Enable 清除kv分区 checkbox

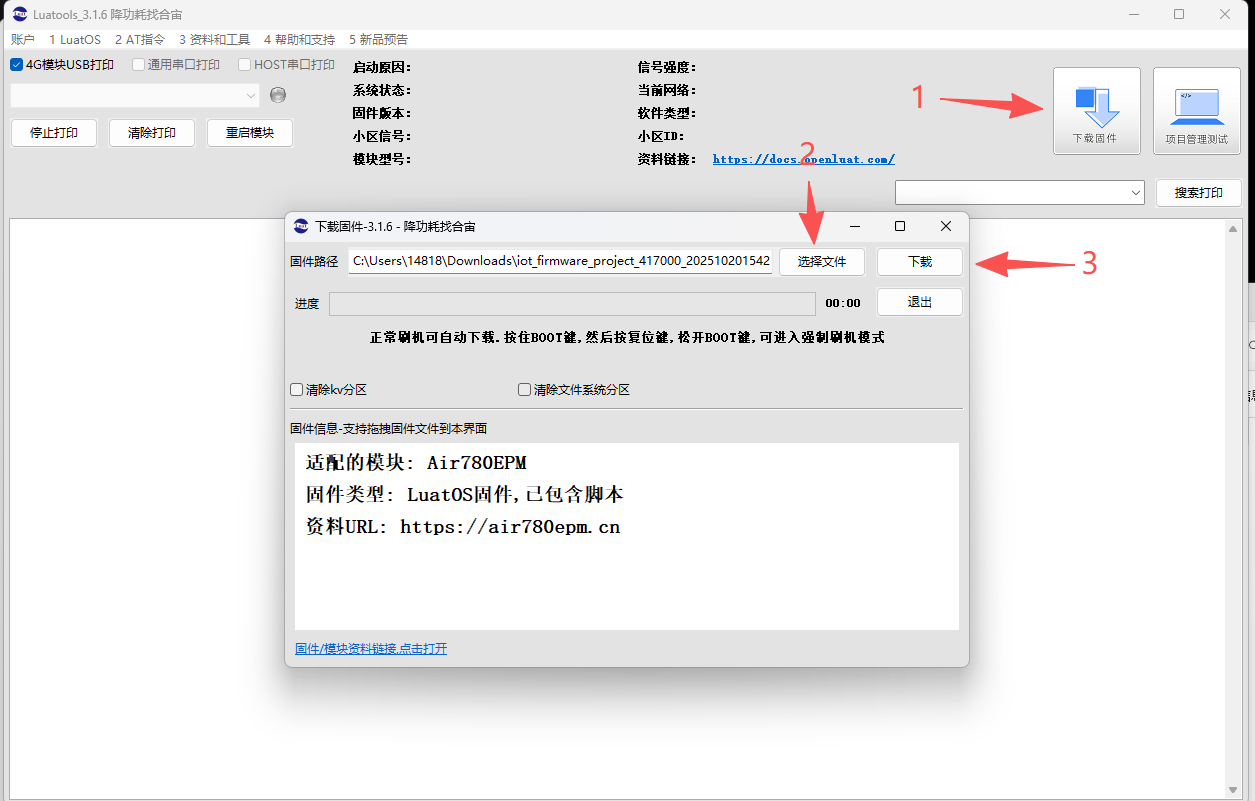tap(297, 390)
